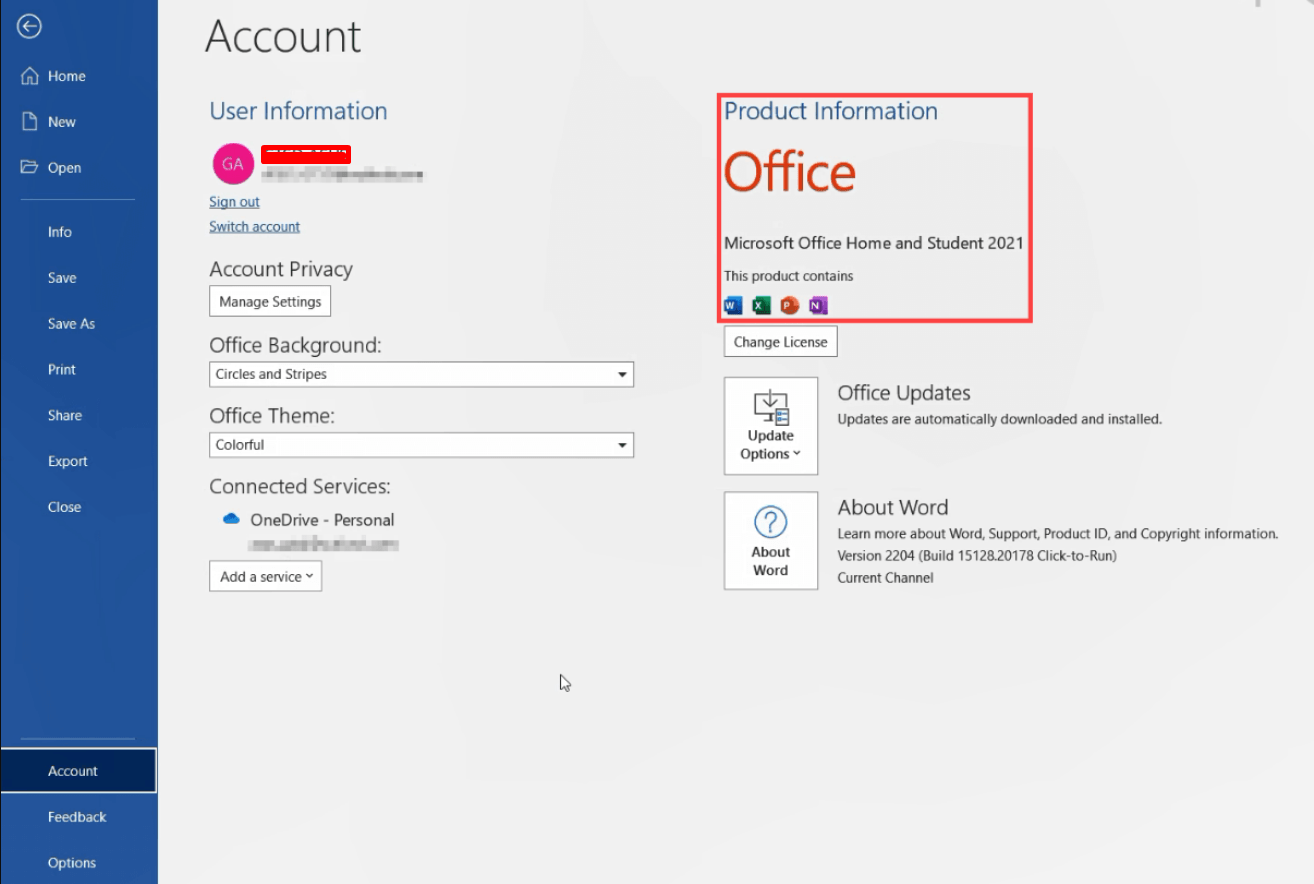Viewport: 1314px width, 884px height.
Task: Click the 'Version 2204' build text
Action: 976,555
